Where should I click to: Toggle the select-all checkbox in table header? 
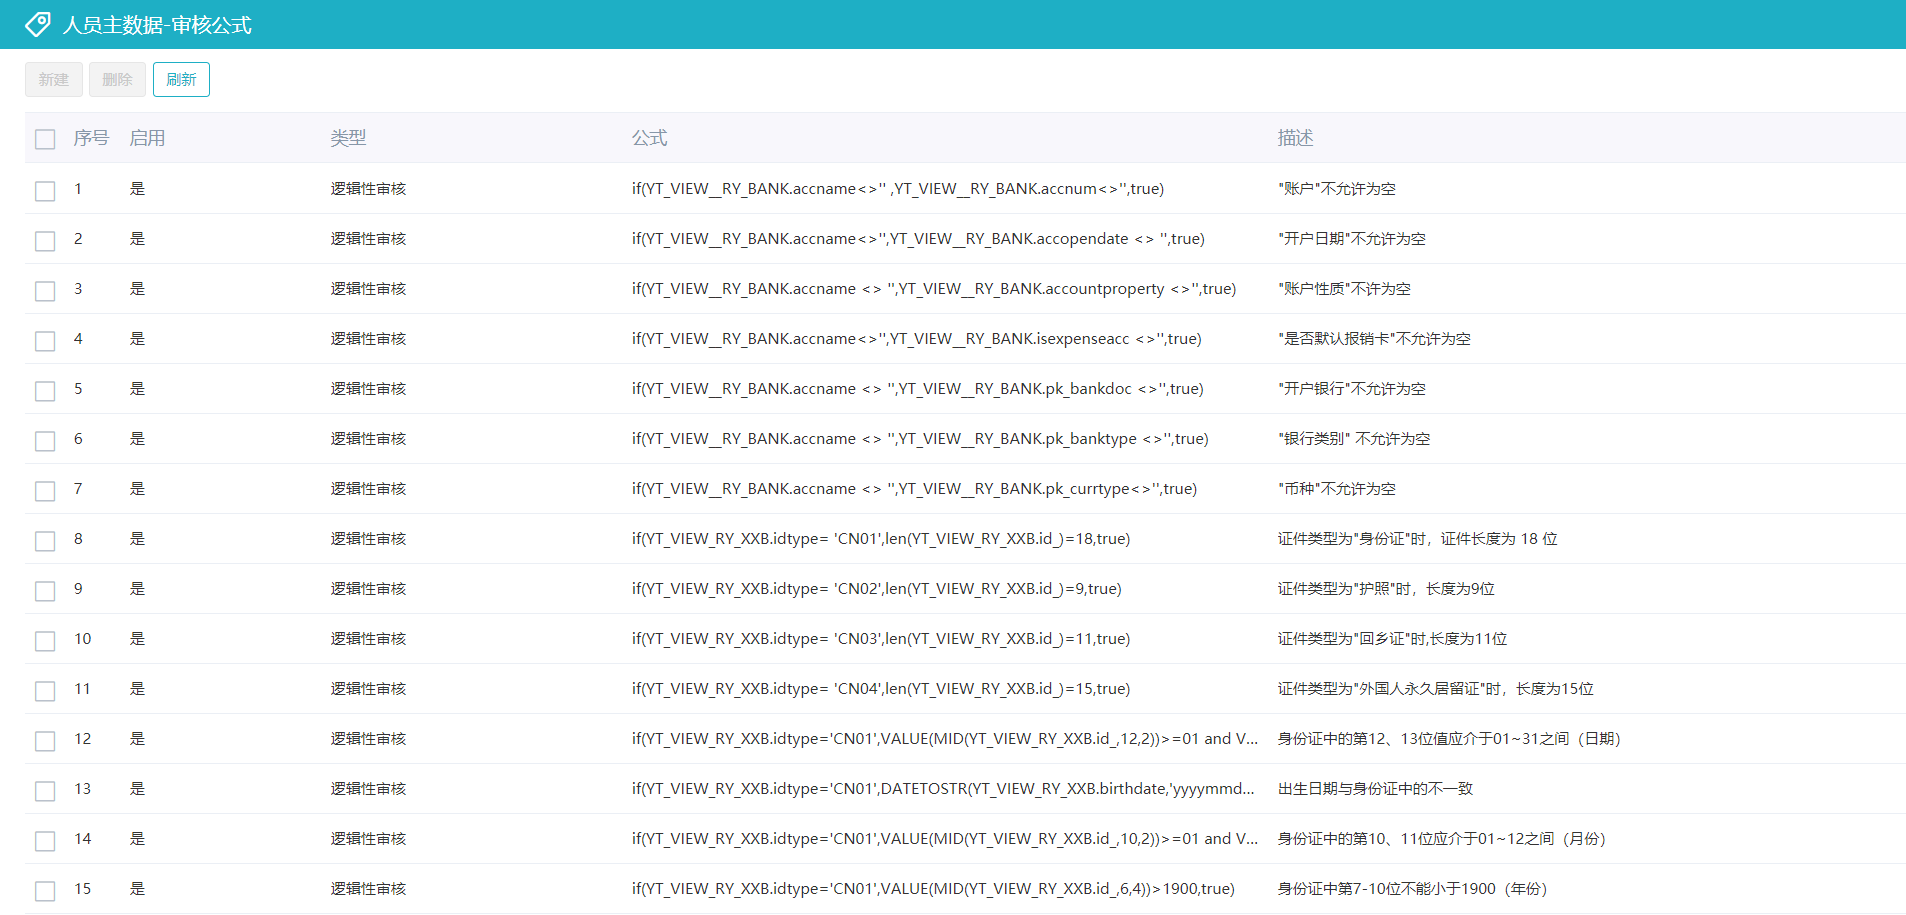tap(45, 139)
